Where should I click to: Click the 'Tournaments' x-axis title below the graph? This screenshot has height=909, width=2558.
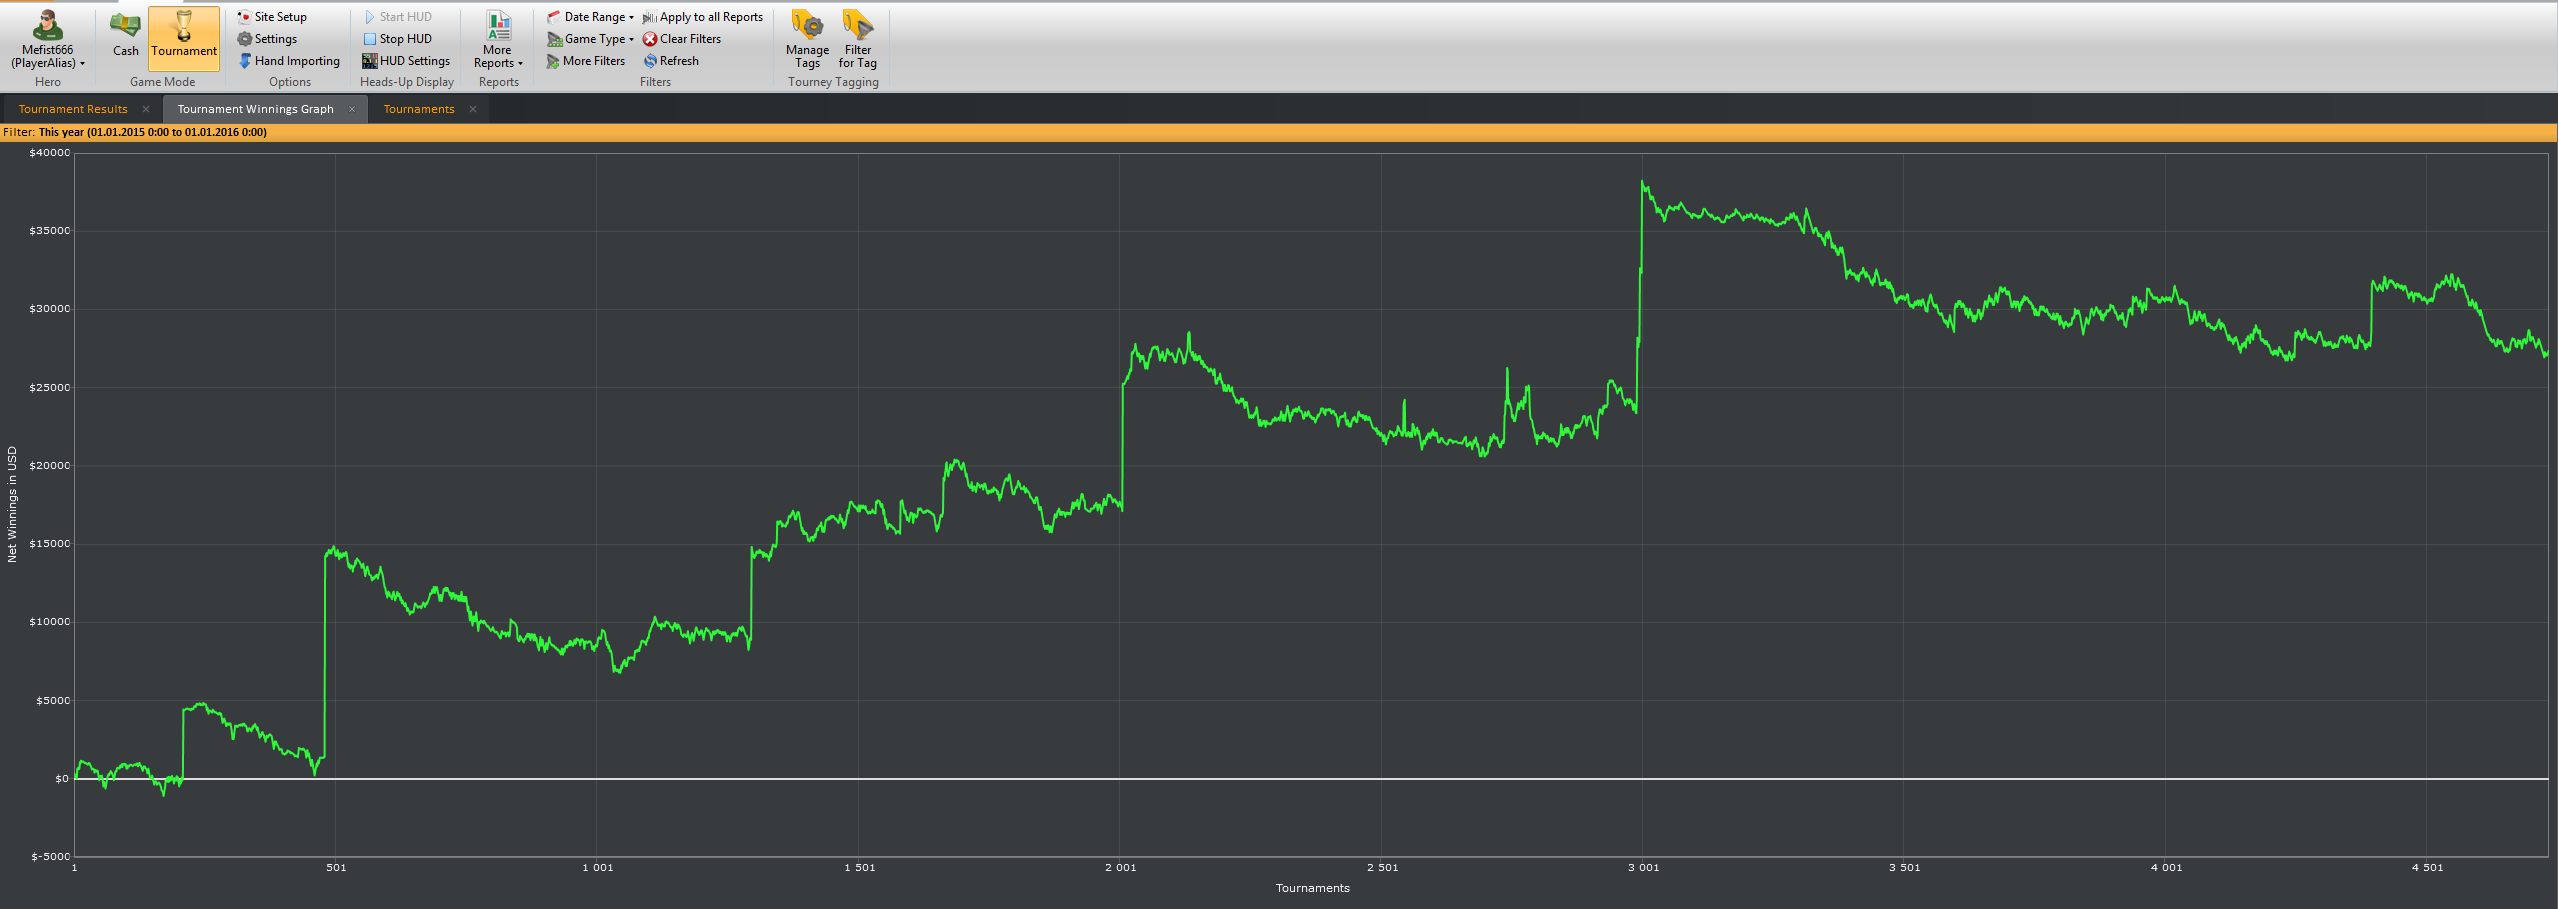pyautogui.click(x=1313, y=888)
